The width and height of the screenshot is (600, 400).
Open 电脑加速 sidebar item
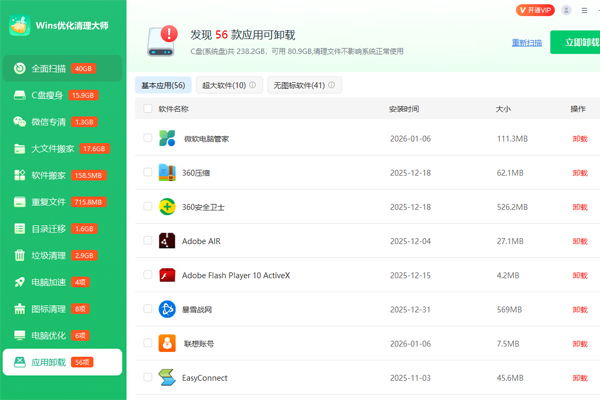pyautogui.click(x=62, y=282)
